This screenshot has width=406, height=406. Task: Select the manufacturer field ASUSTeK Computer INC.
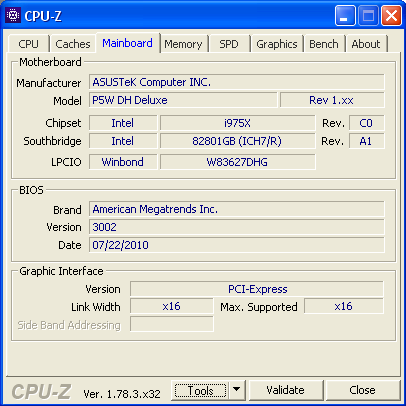point(237,82)
